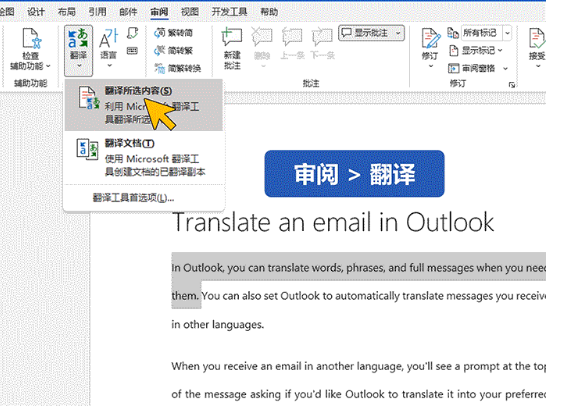This screenshot has height=407, width=567.
Task: Expand the 审阅窗格 dropdown arrow
Action: click(506, 68)
